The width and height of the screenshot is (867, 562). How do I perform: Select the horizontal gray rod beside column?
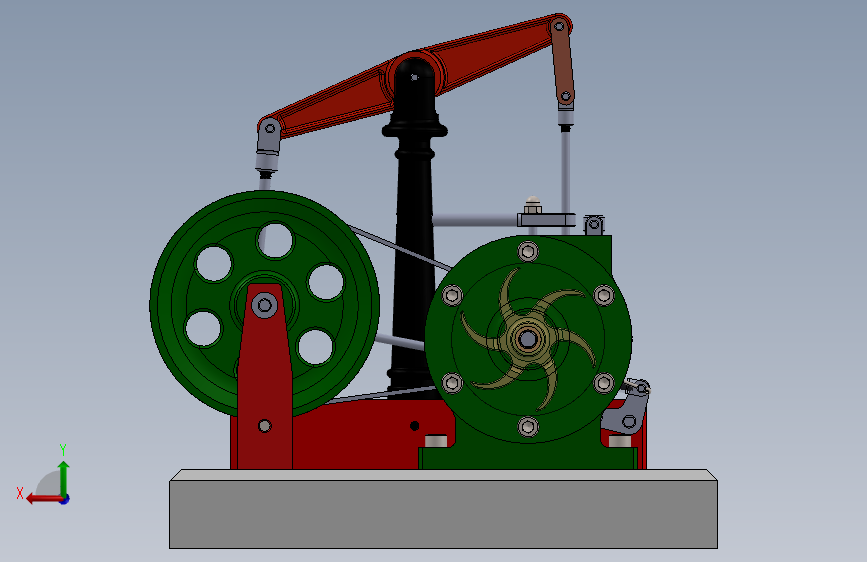pyautogui.click(x=474, y=221)
